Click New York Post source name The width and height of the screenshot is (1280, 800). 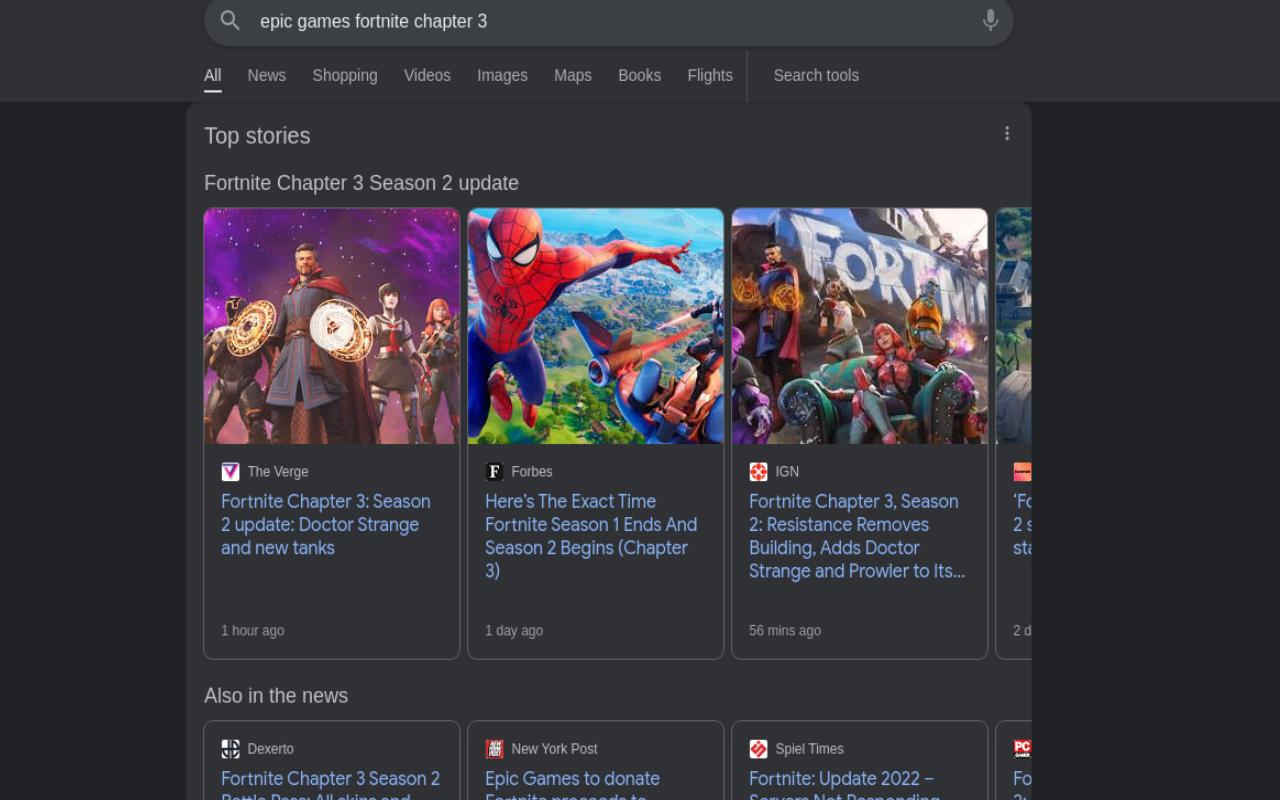pos(555,748)
